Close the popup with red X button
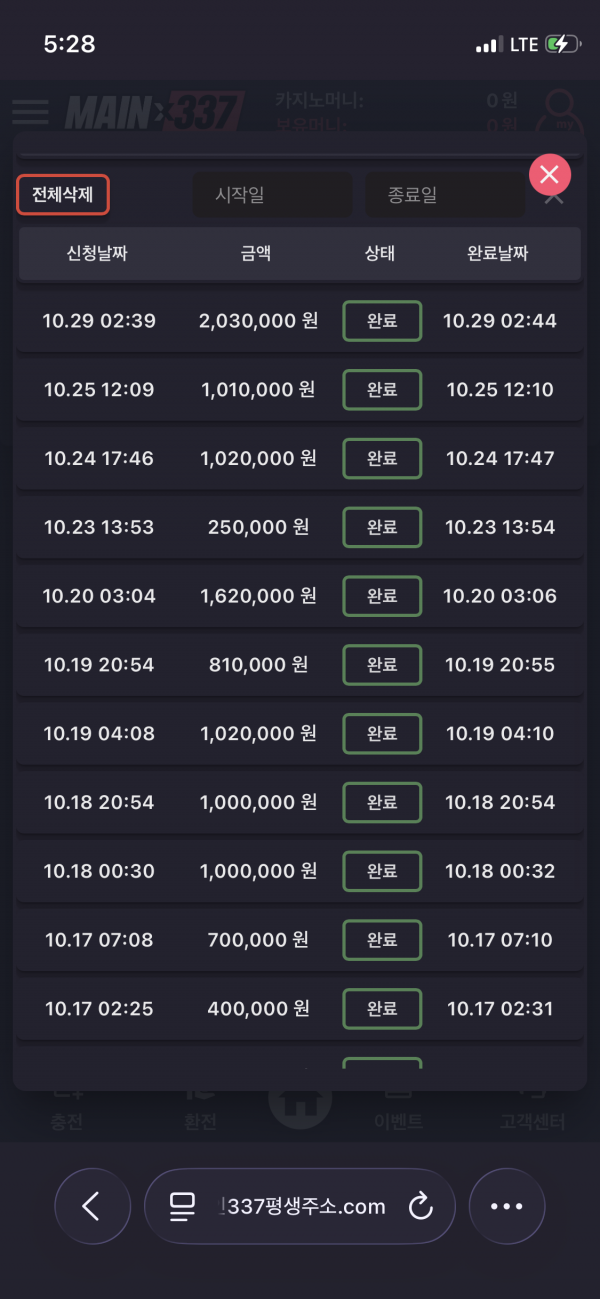 coord(549,175)
